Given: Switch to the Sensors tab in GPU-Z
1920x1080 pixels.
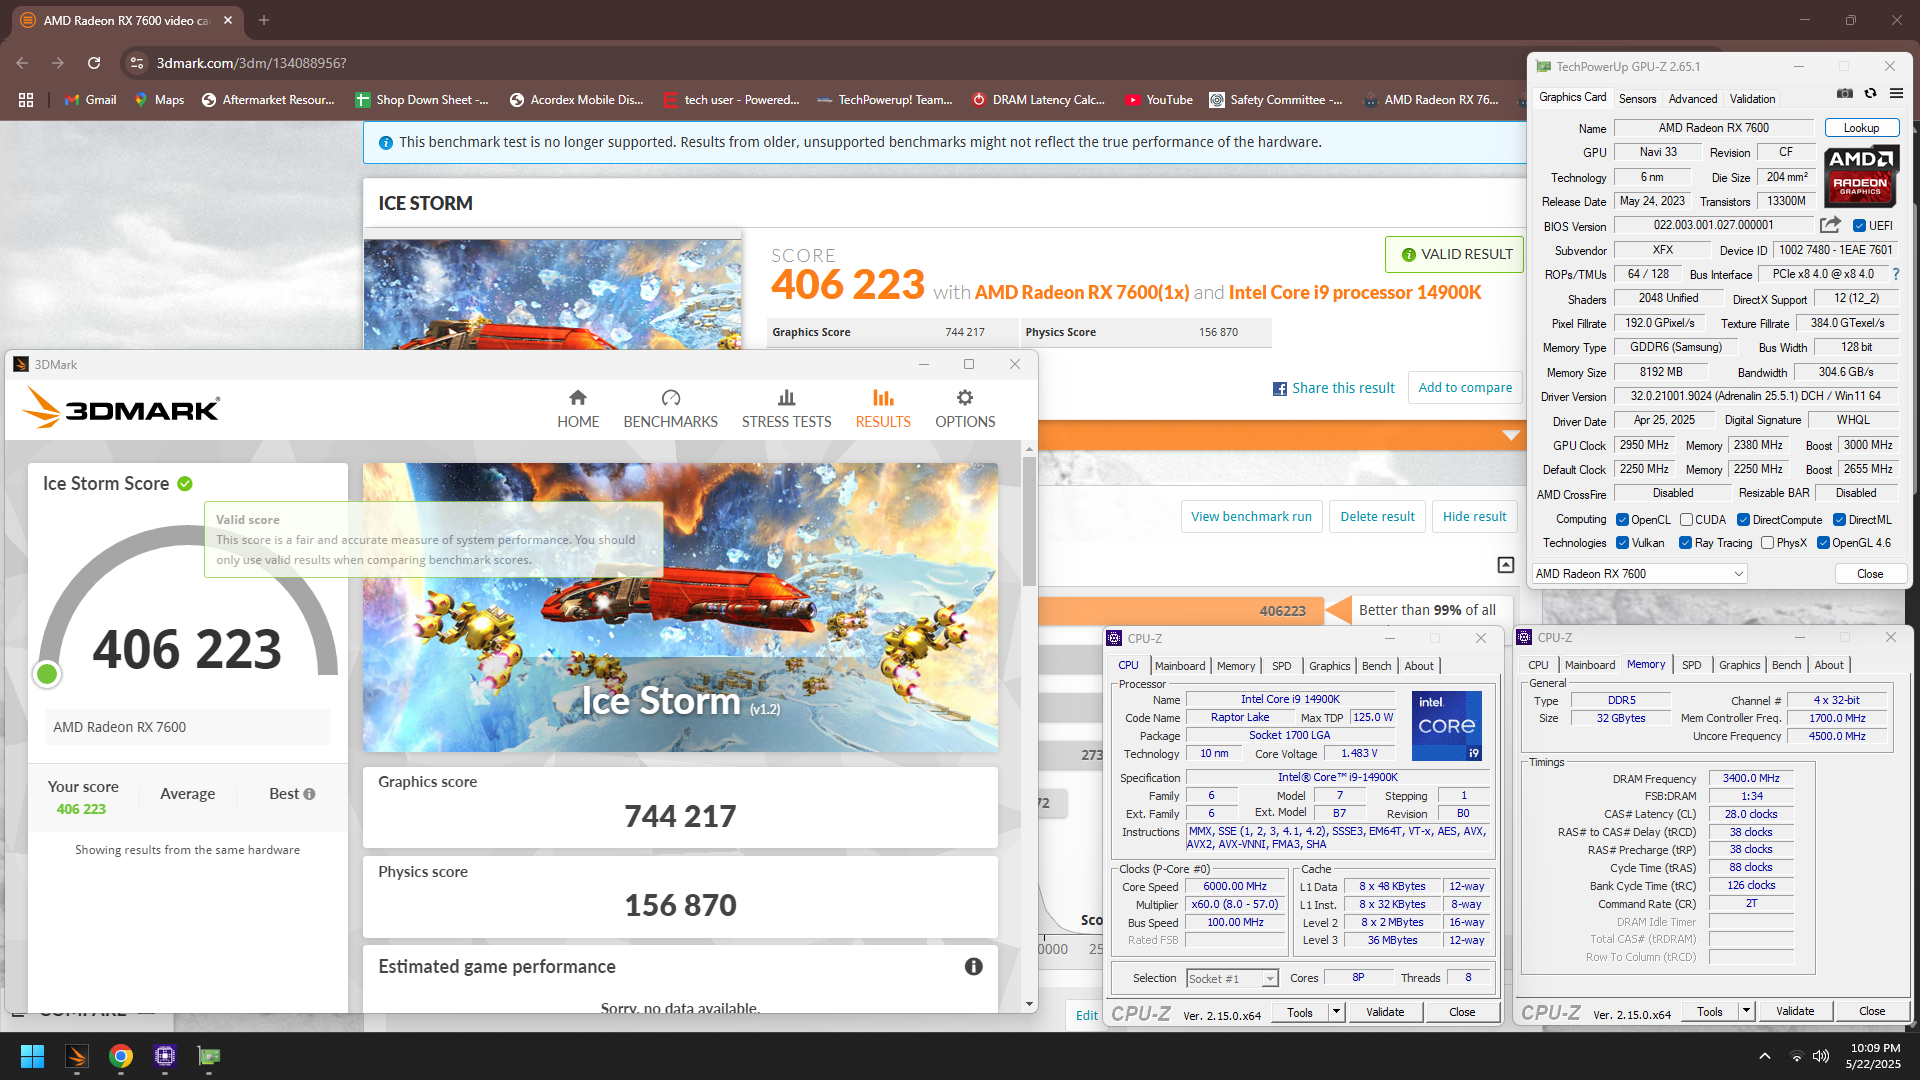Looking at the screenshot, I should [1637, 99].
